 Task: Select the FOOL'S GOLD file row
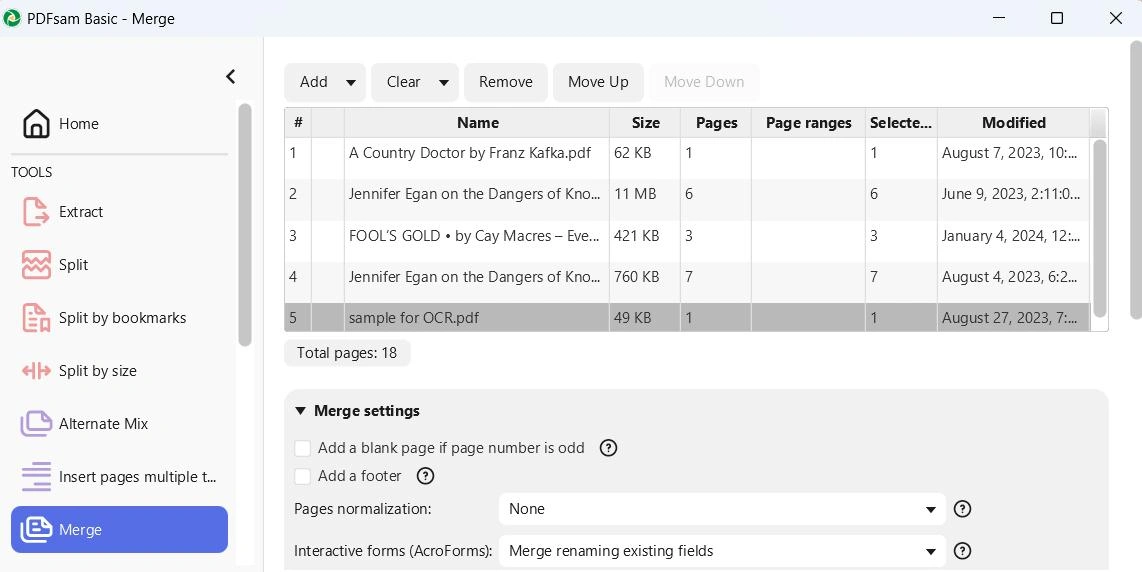[474, 236]
